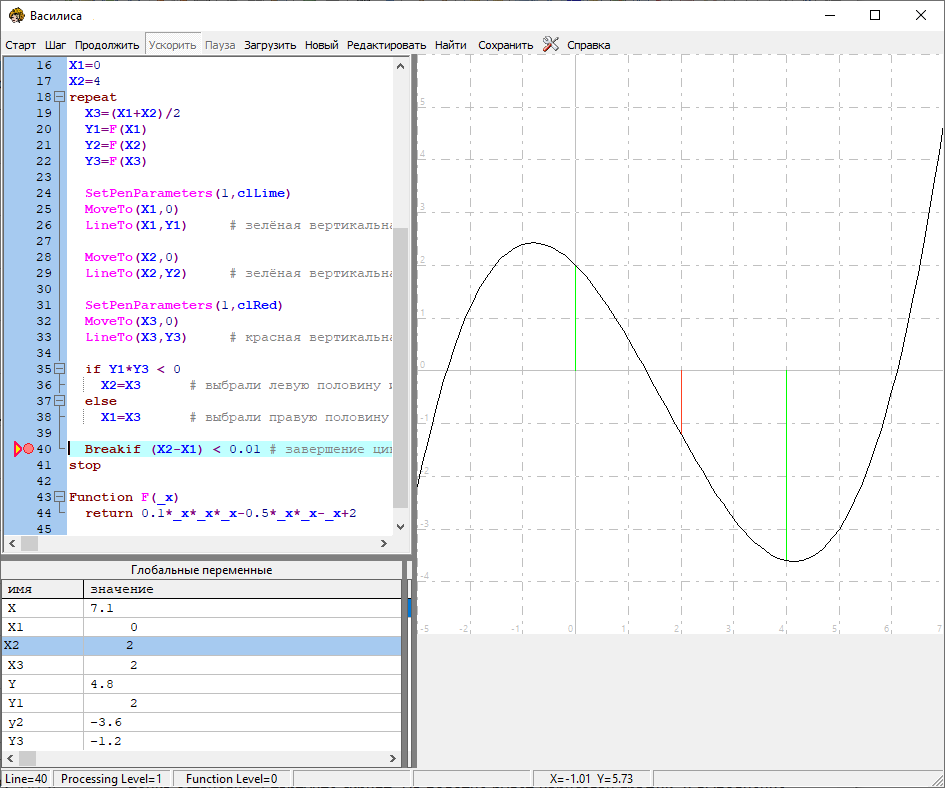The height and width of the screenshot is (788, 945).
Task: Open the Справка help menu
Action: coord(588,45)
